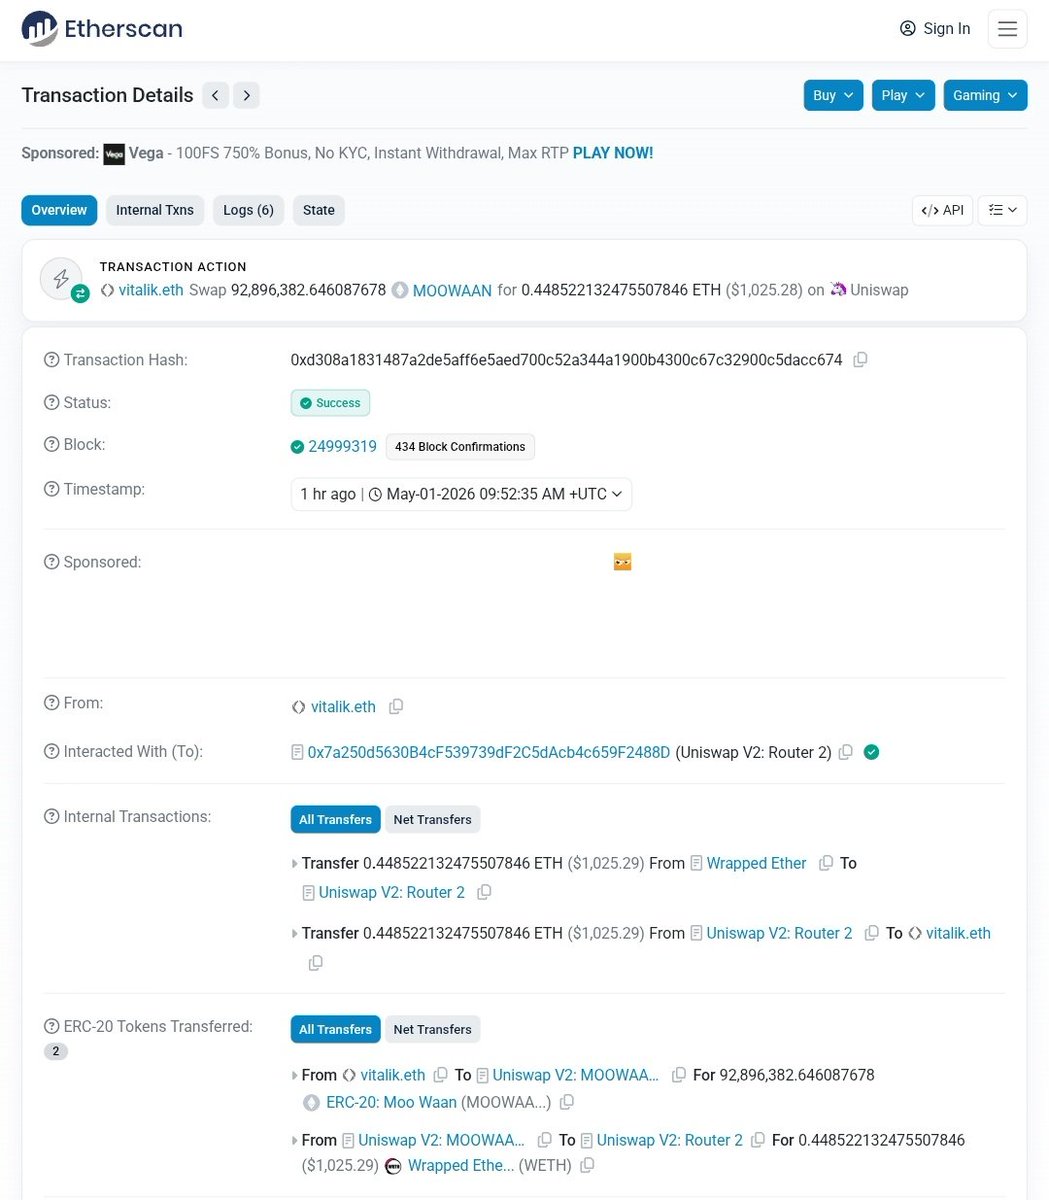This screenshot has width=1049, height=1200.
Task: Expand the first internal ETH transfer row
Action: point(294,864)
